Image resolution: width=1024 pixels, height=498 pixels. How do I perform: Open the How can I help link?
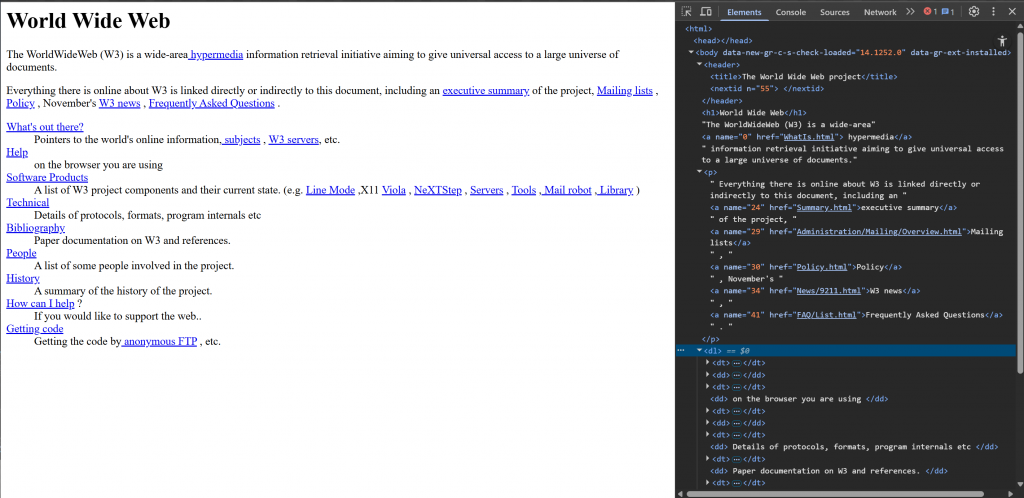click(x=40, y=303)
